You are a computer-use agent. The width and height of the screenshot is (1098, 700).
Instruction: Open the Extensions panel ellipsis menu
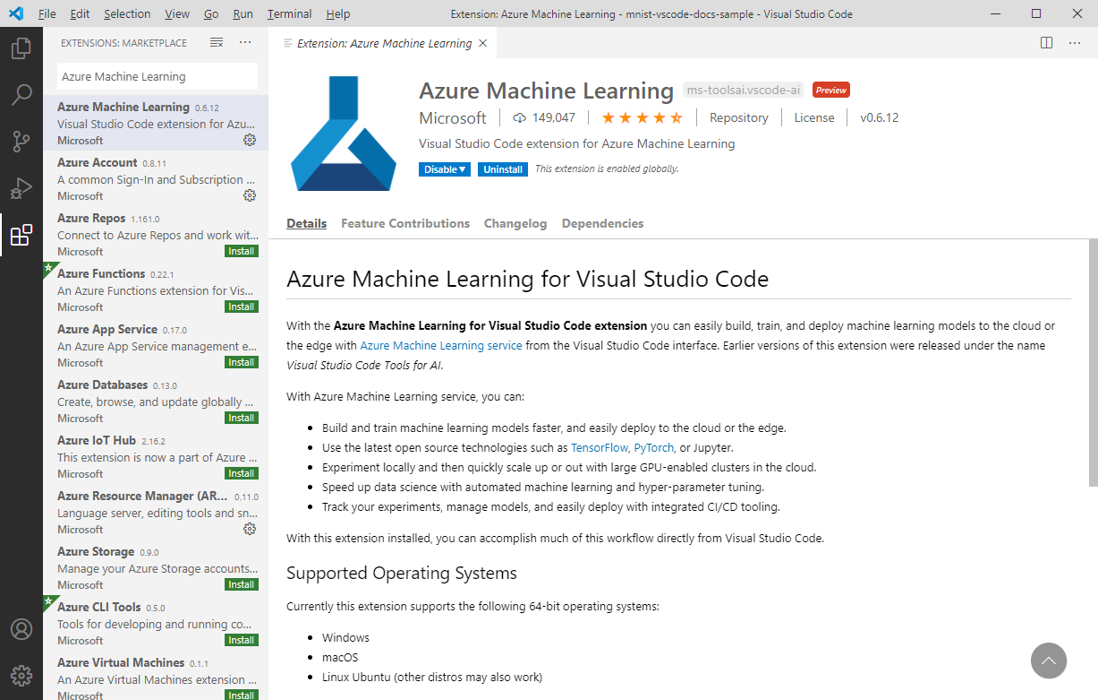pos(245,43)
